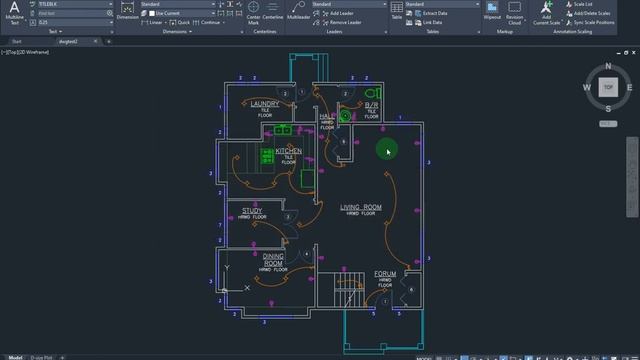
Task: Select the Dimension tool
Action: click(x=127, y=11)
